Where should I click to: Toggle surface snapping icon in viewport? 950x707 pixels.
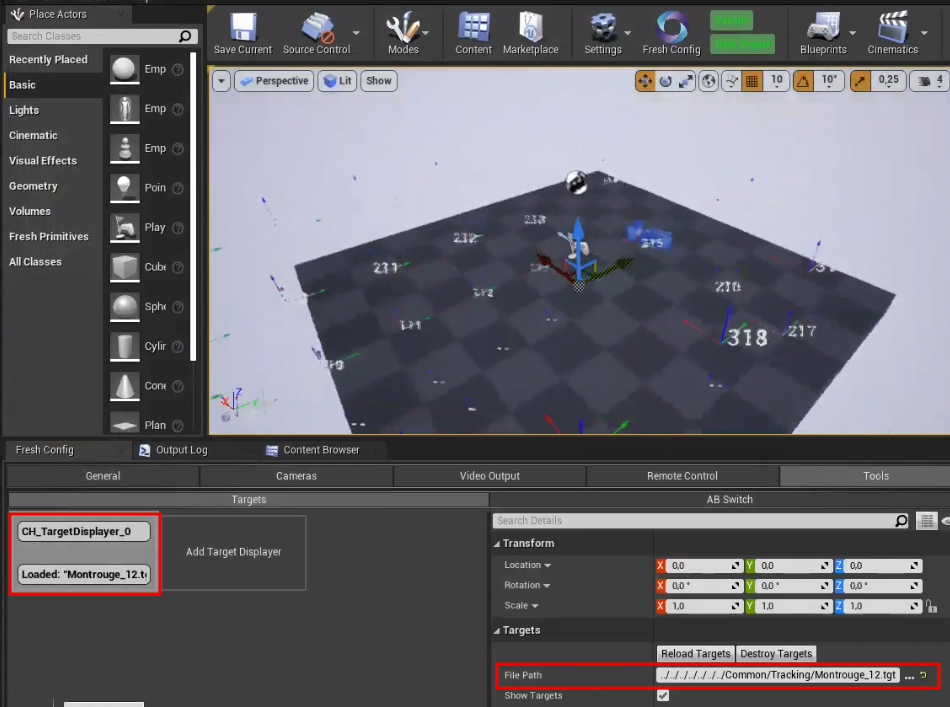(731, 81)
